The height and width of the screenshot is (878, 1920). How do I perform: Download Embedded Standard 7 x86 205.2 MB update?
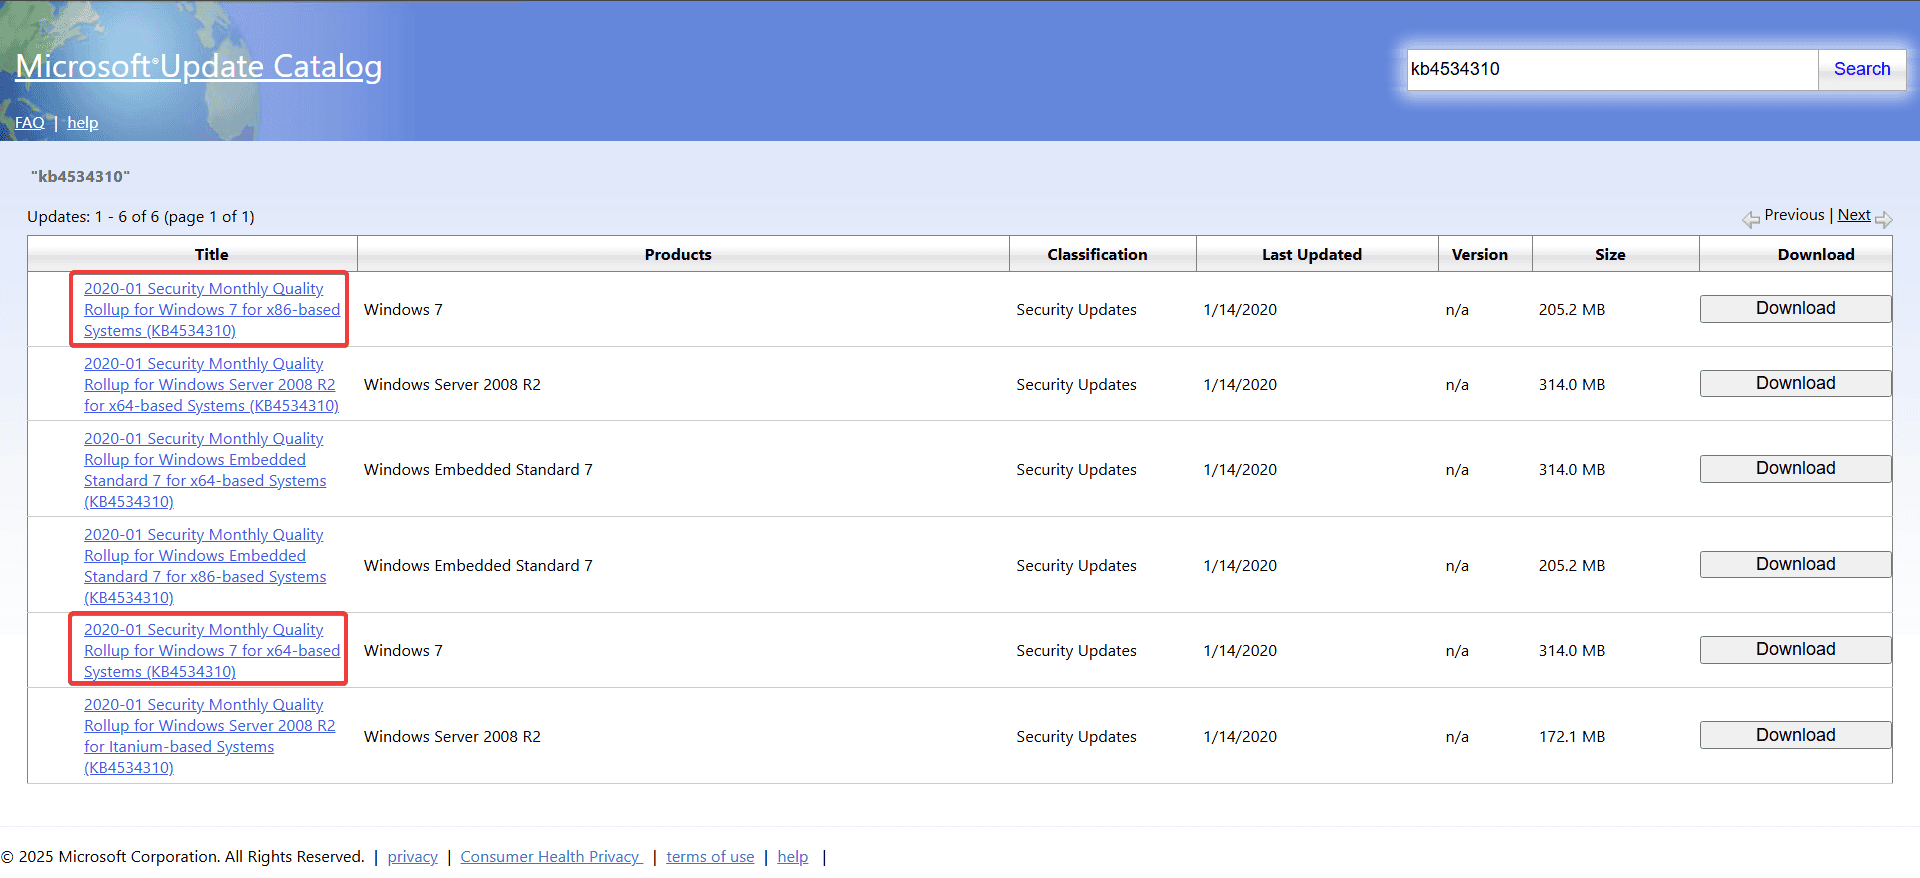1796,565
